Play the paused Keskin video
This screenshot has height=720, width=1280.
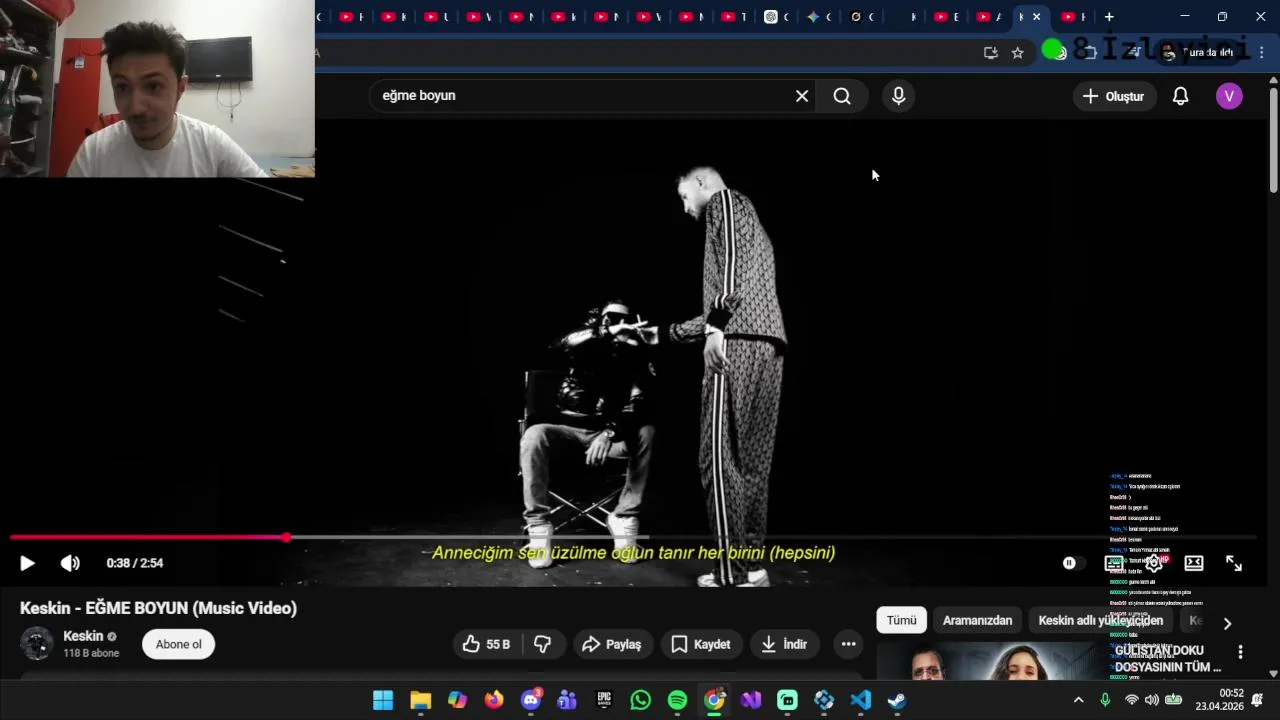coord(27,563)
